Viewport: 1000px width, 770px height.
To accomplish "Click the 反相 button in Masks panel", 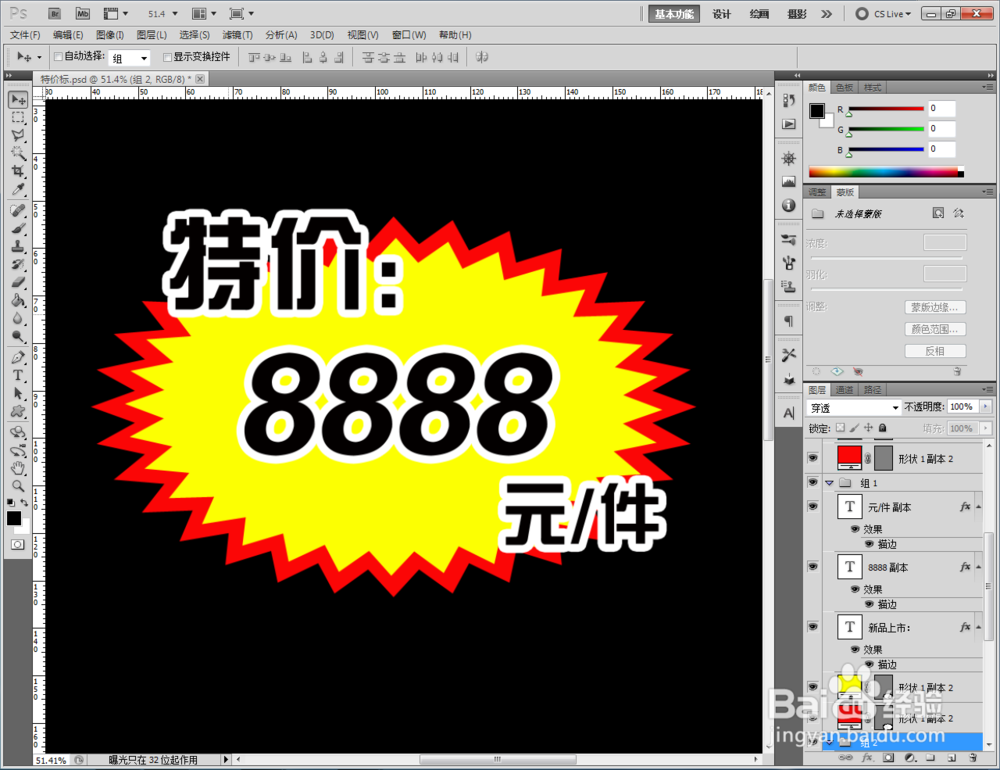I will [936, 351].
